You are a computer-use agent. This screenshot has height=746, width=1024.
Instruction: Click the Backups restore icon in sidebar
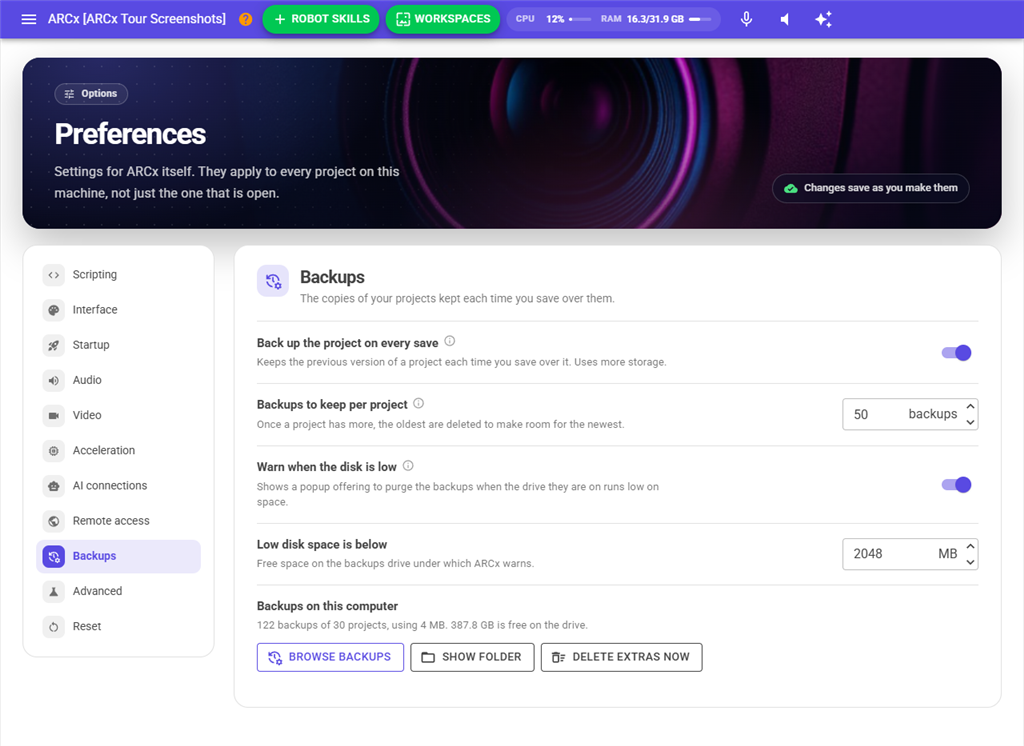[x=54, y=557]
